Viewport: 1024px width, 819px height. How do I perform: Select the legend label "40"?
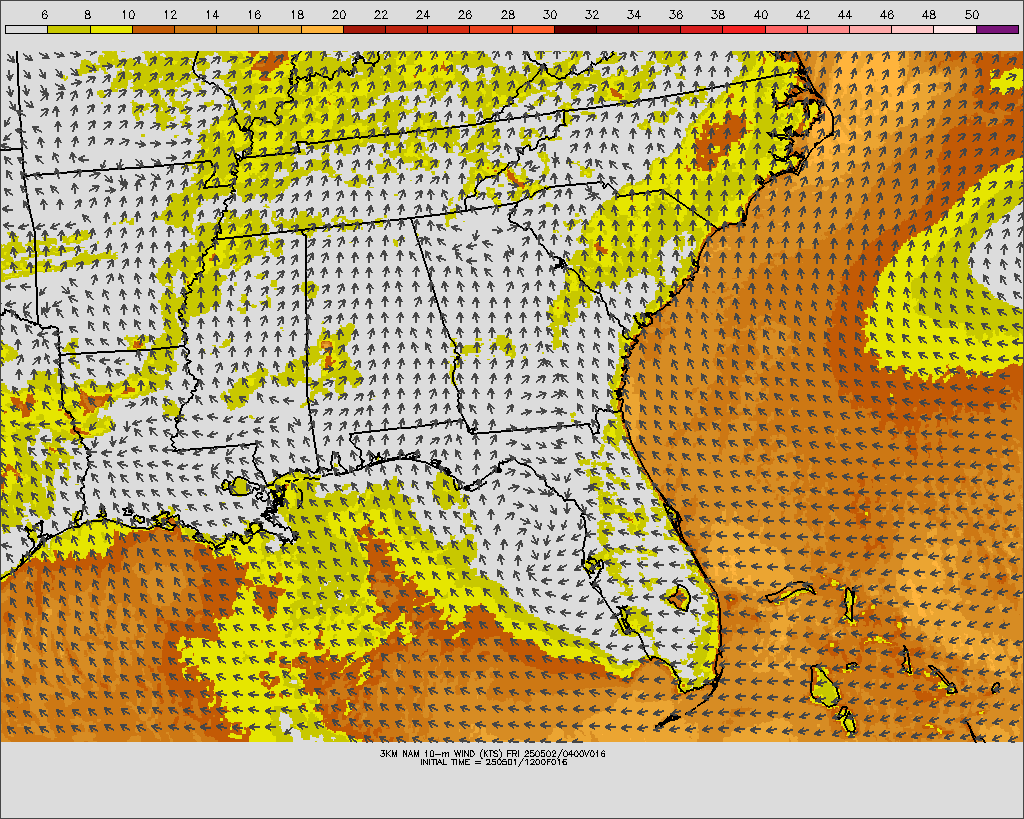coord(760,14)
